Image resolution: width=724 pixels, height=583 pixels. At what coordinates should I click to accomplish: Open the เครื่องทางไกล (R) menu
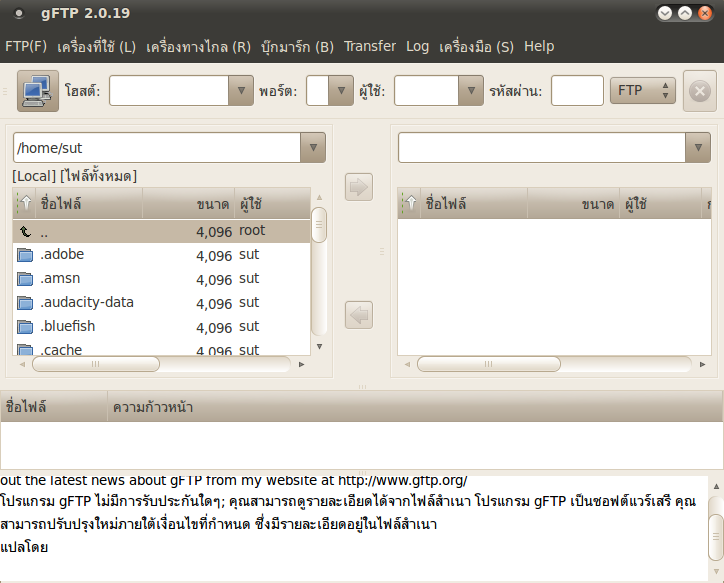click(198, 47)
